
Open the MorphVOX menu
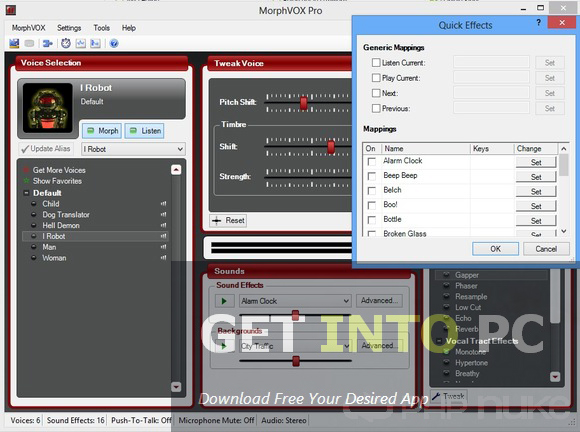(28, 28)
